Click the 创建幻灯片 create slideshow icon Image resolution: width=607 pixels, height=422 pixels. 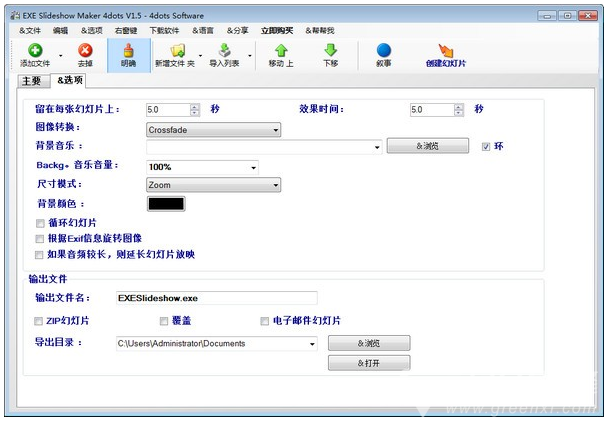click(446, 51)
